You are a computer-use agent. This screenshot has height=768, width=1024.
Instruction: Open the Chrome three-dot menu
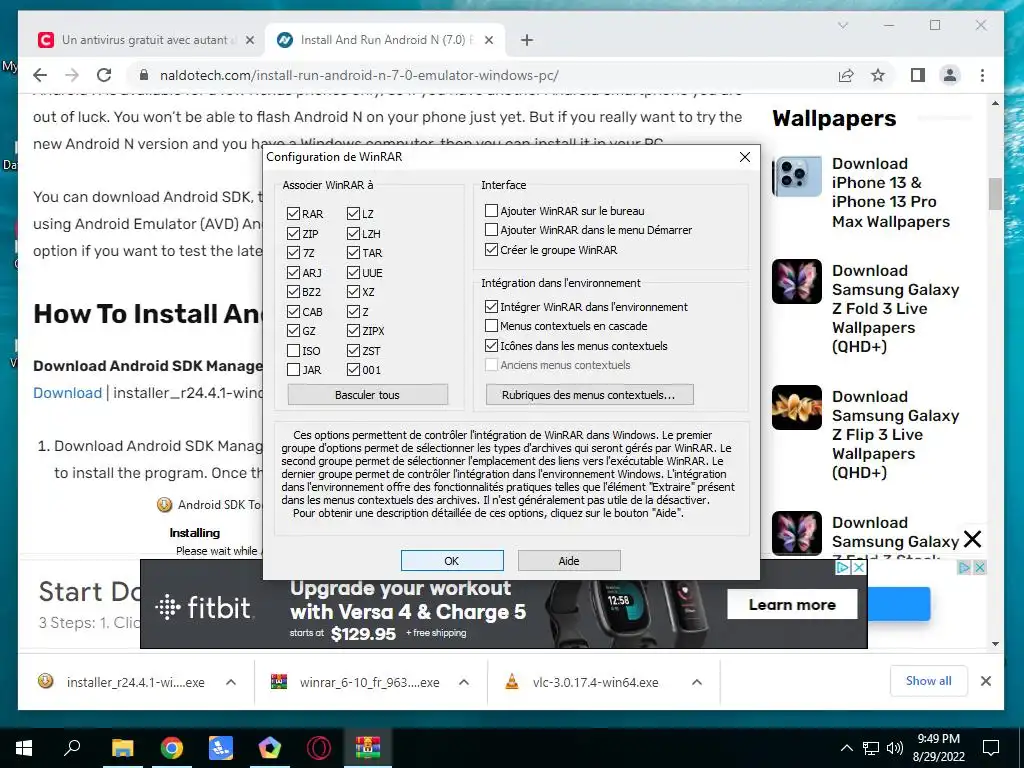pyautogui.click(x=982, y=75)
